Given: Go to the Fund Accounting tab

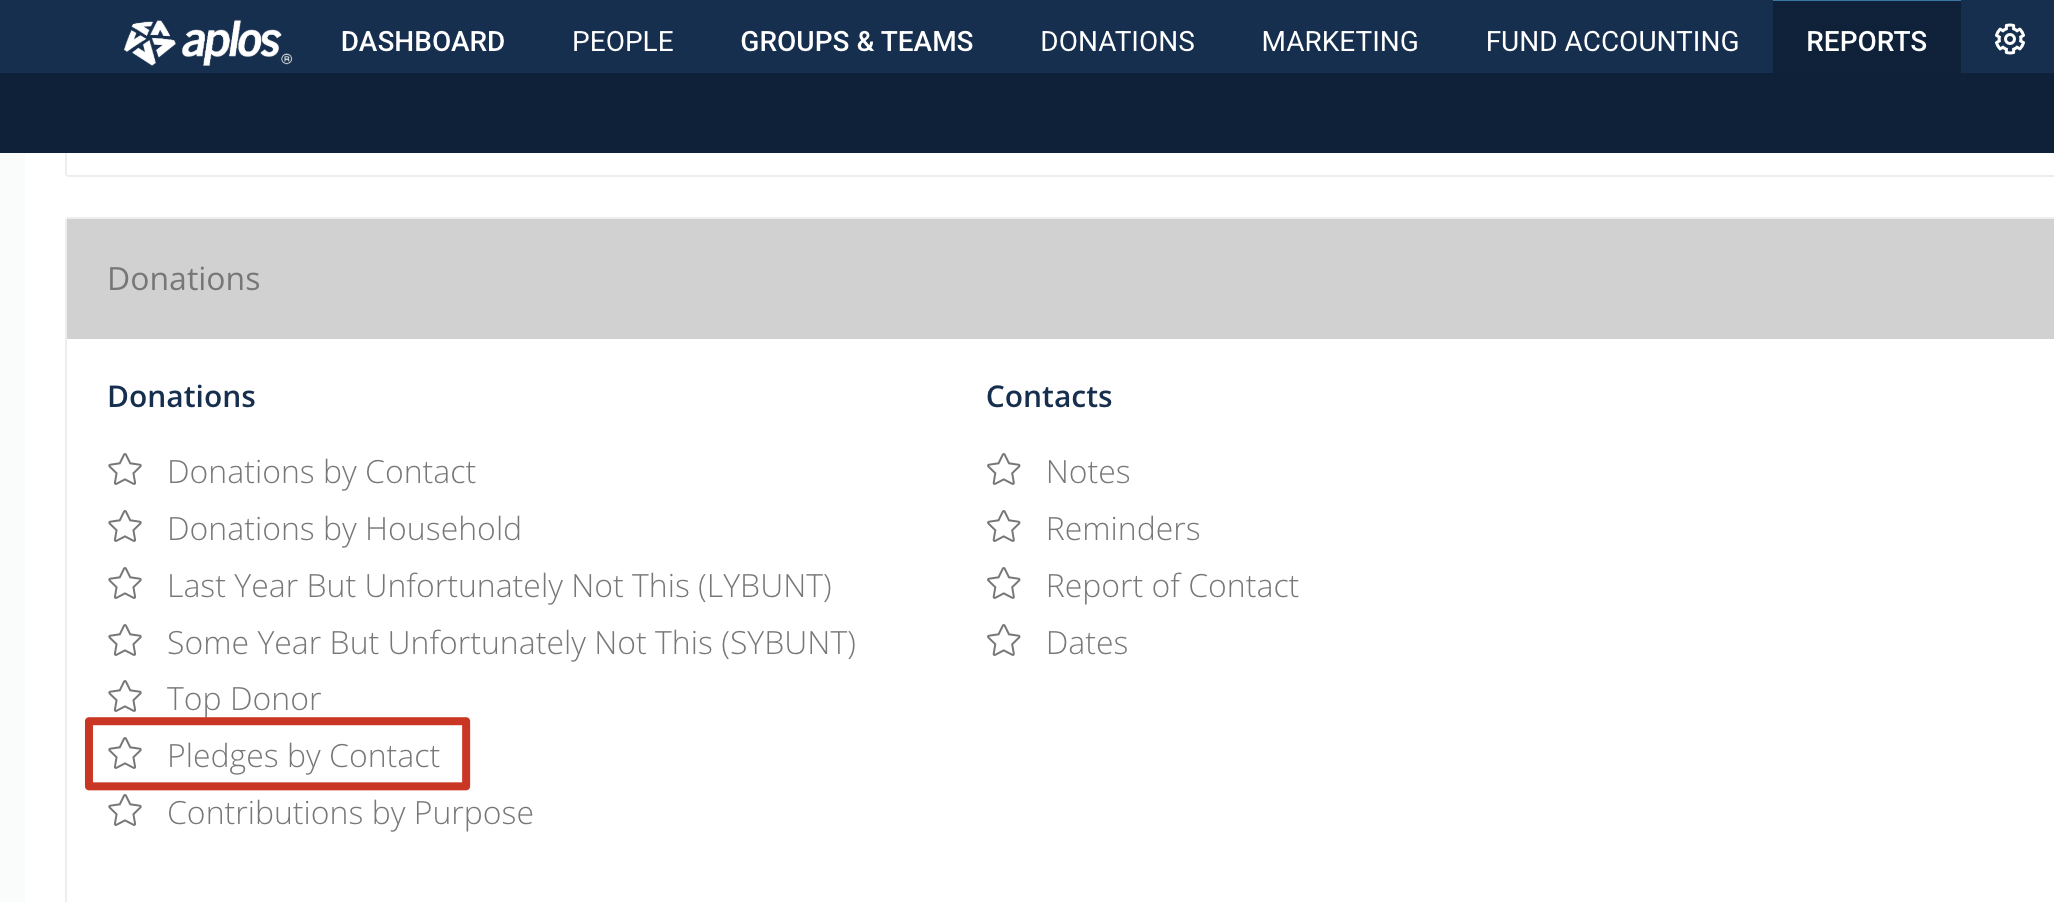Looking at the screenshot, I should click(1612, 41).
